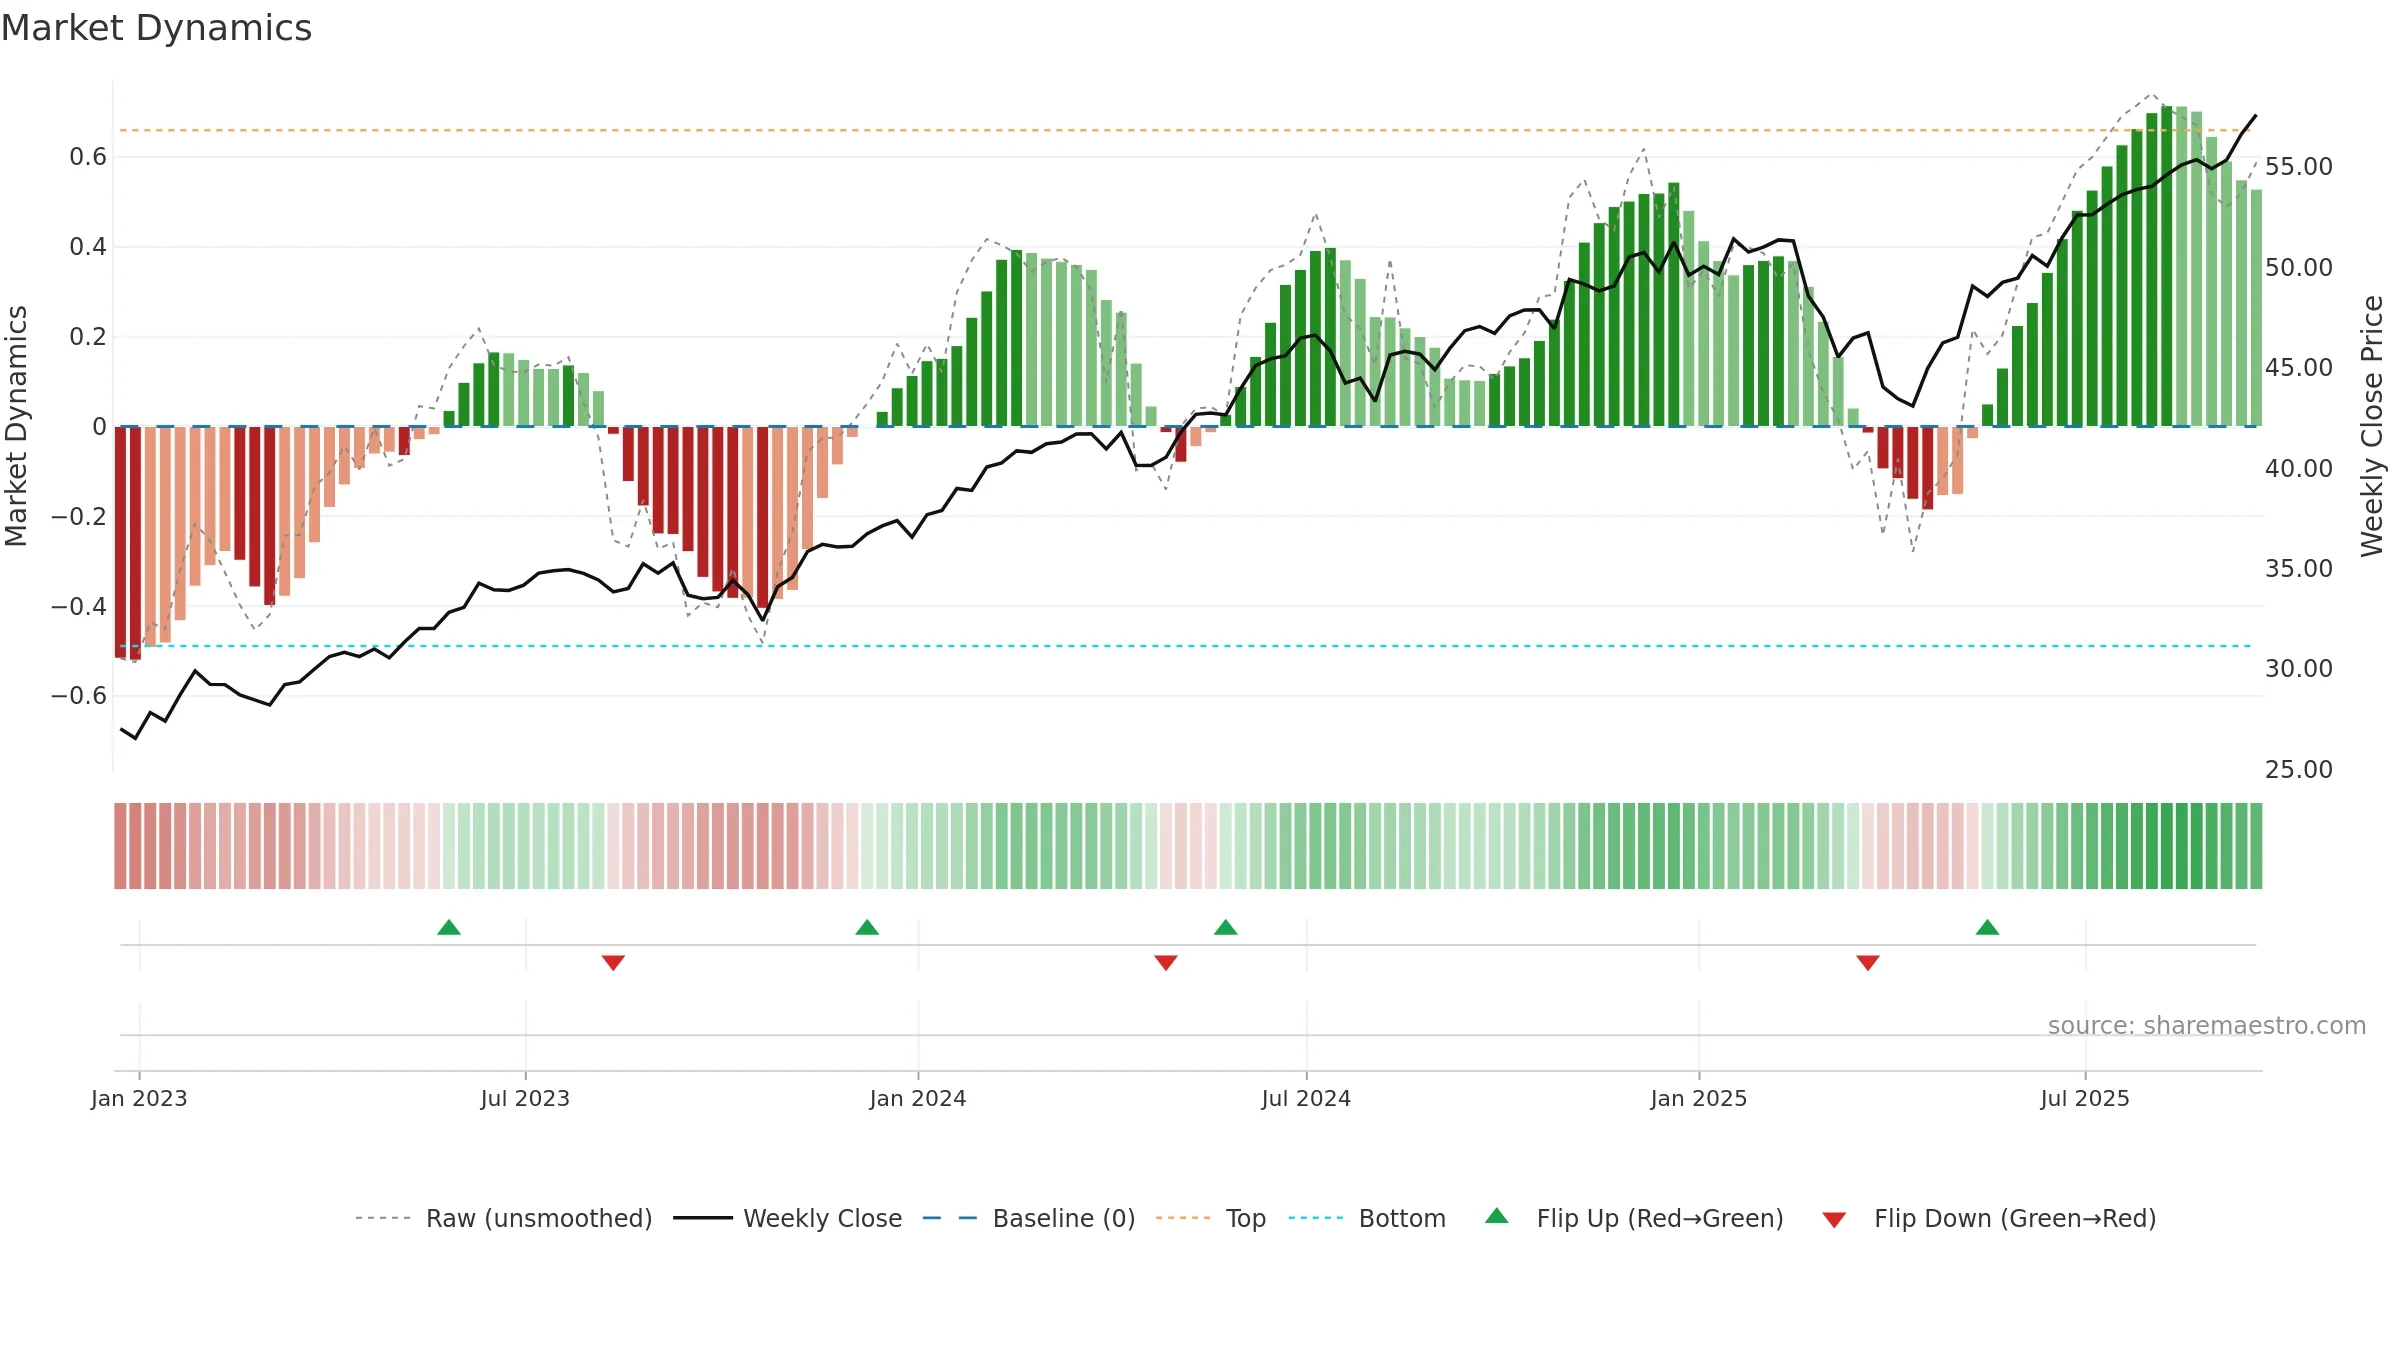This screenshot has height=1350, width=2400.
Task: Click the red flip-down marker after Jul 2023
Action: coord(613,962)
